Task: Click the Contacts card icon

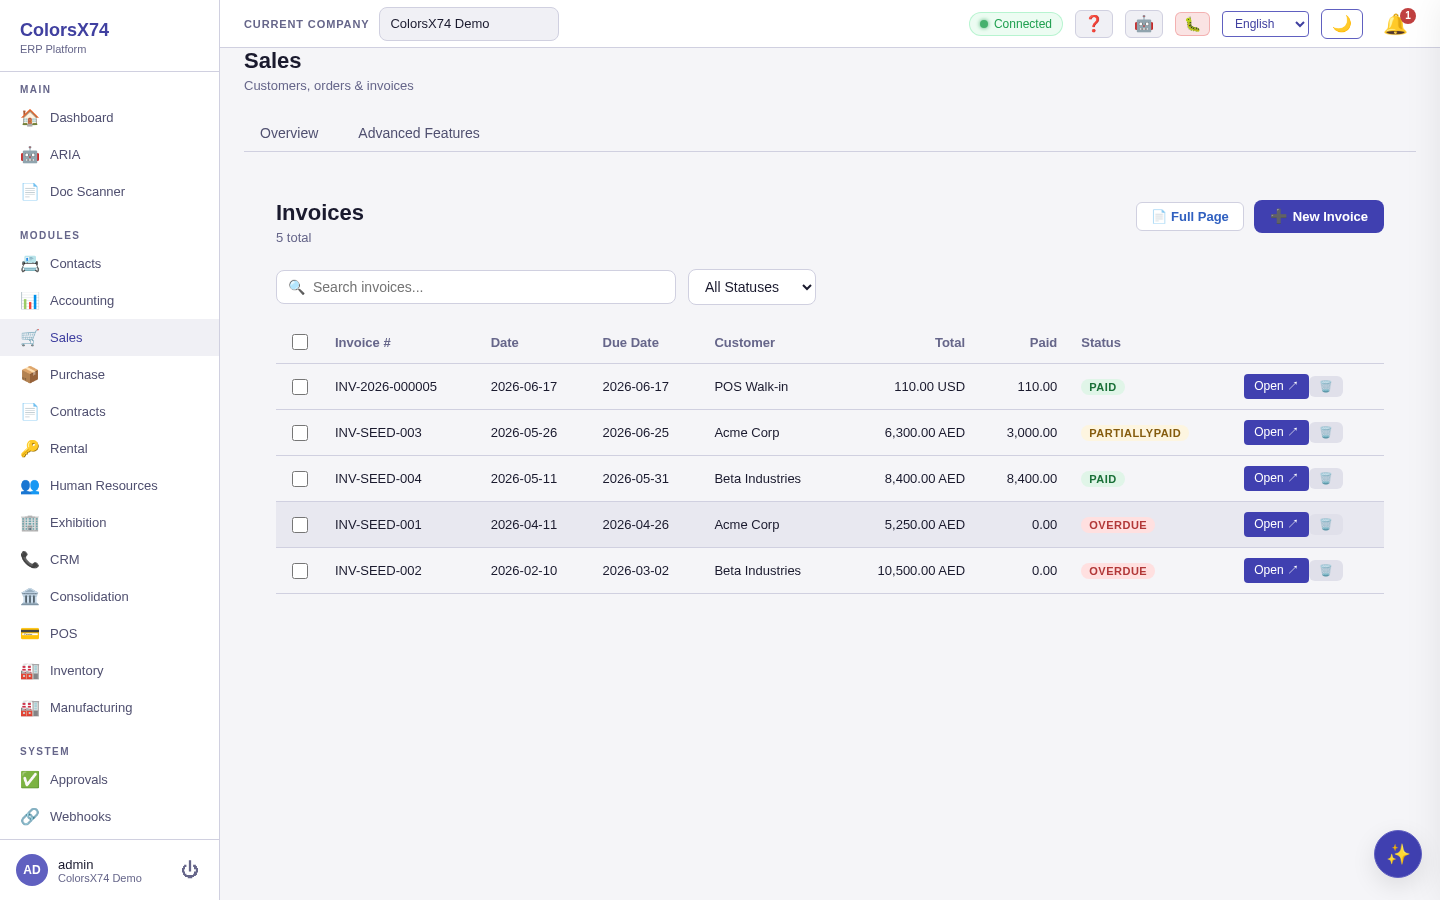Action: [30, 263]
